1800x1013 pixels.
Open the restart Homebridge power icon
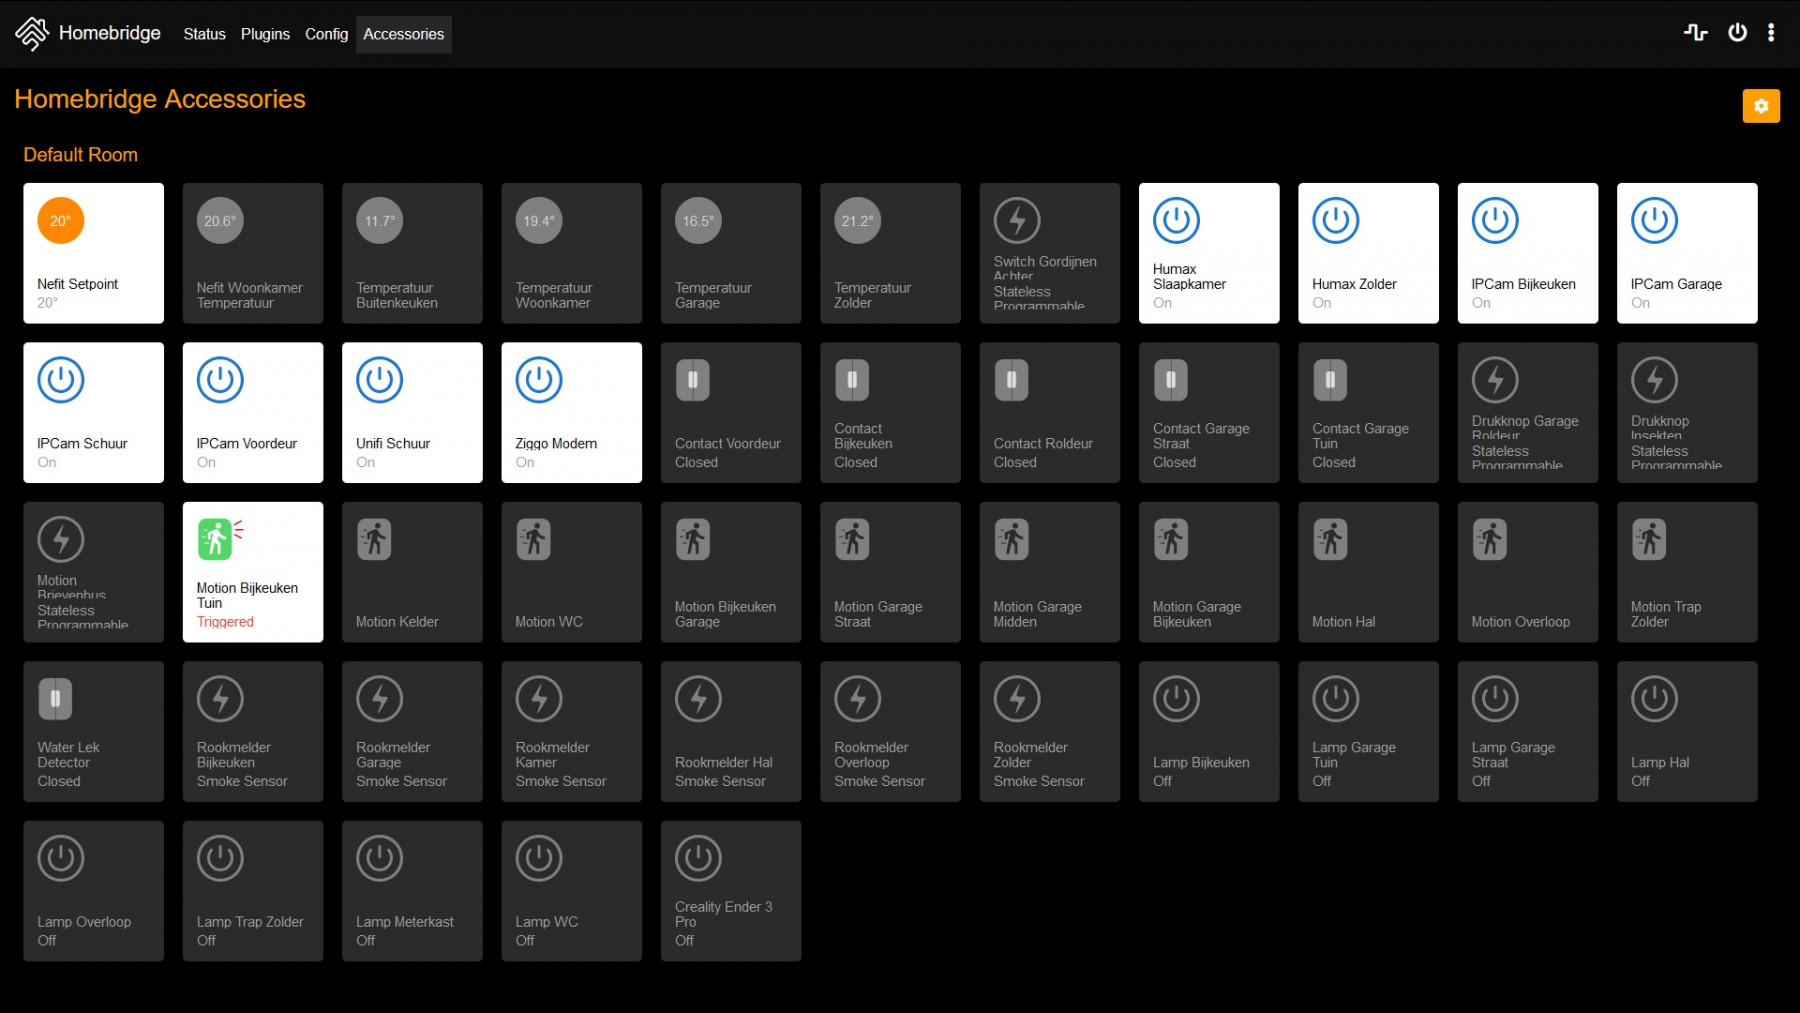pyautogui.click(x=1737, y=33)
